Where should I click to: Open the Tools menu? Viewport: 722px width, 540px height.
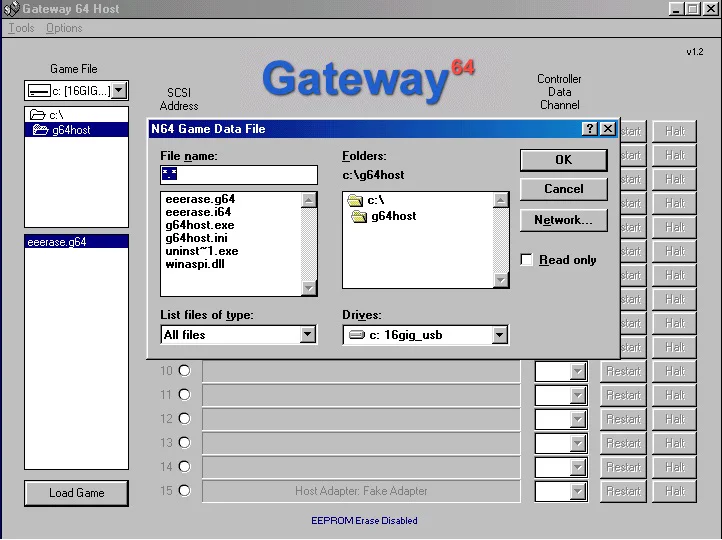[x=21, y=28]
